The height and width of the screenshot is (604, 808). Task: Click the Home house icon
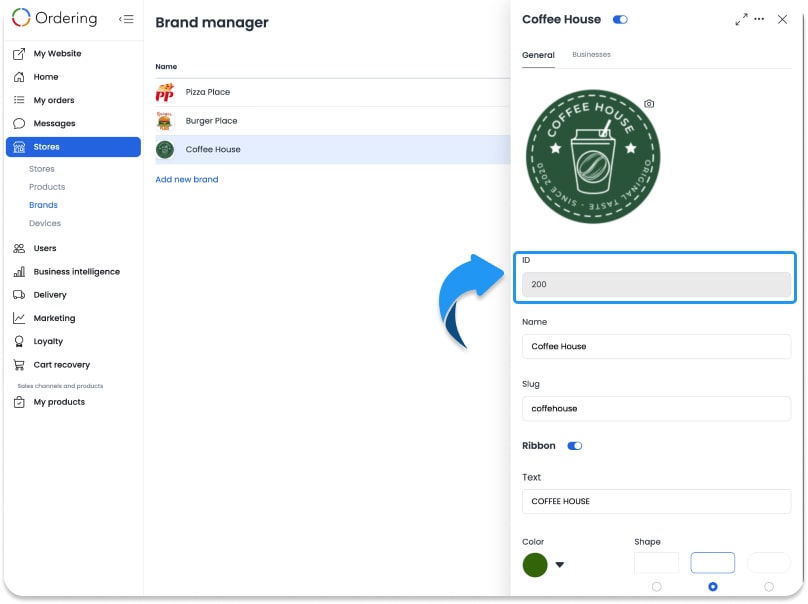[19, 77]
